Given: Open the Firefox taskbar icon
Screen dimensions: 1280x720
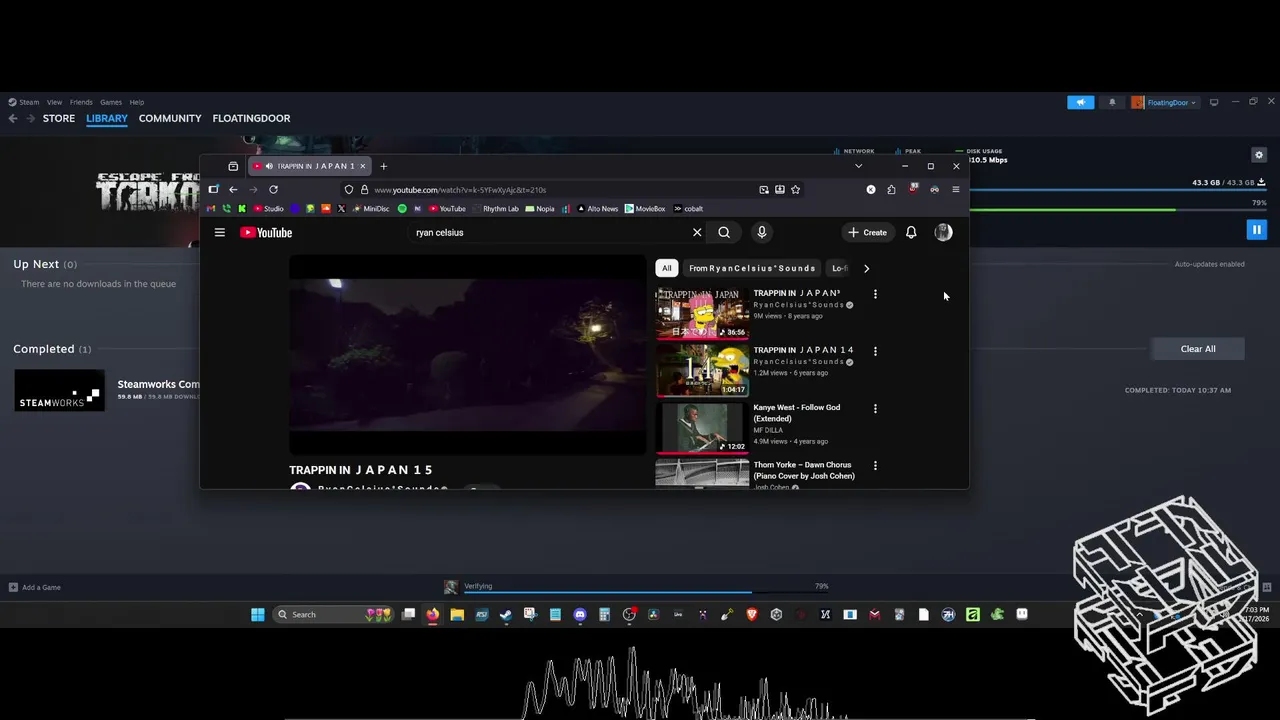Looking at the screenshot, I should point(433,614).
